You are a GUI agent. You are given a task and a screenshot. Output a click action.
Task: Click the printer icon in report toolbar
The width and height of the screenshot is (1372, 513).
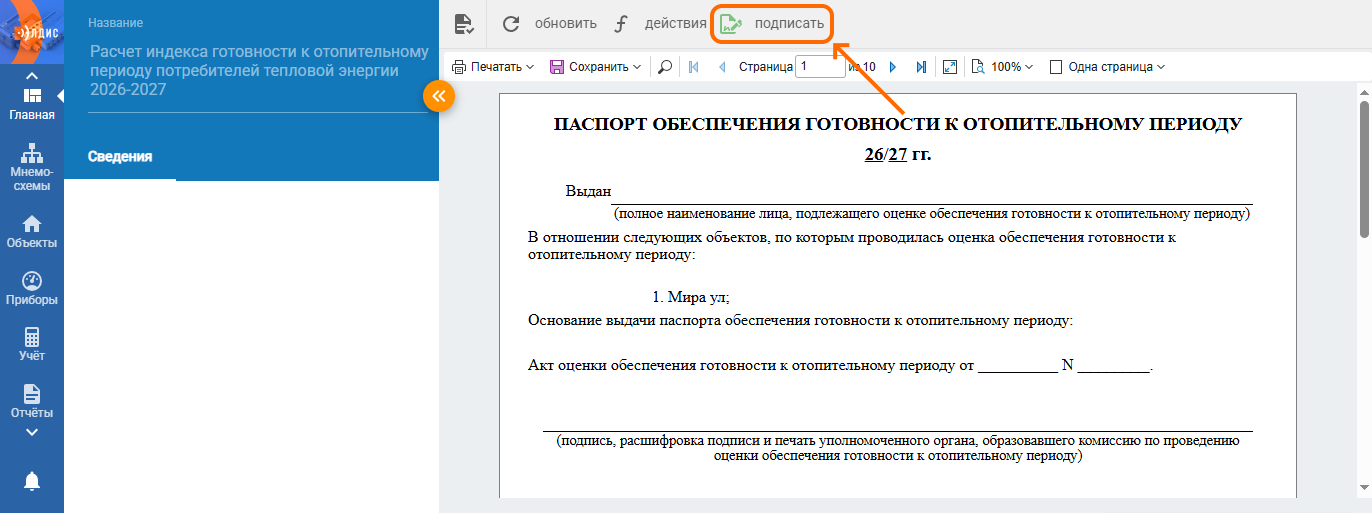tap(459, 67)
